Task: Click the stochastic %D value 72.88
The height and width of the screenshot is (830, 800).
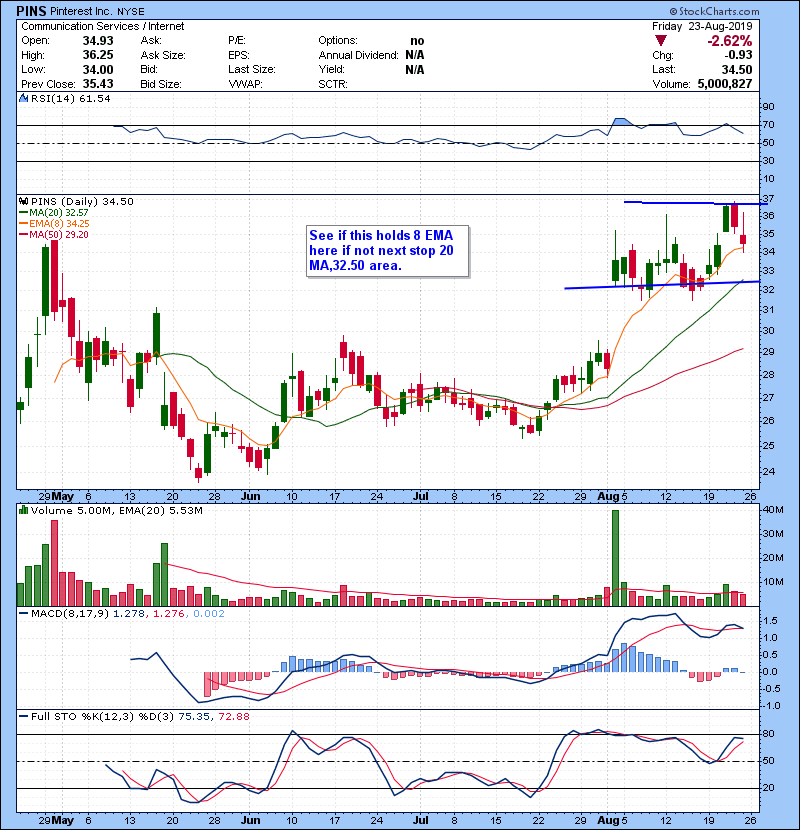Action: click(232, 716)
